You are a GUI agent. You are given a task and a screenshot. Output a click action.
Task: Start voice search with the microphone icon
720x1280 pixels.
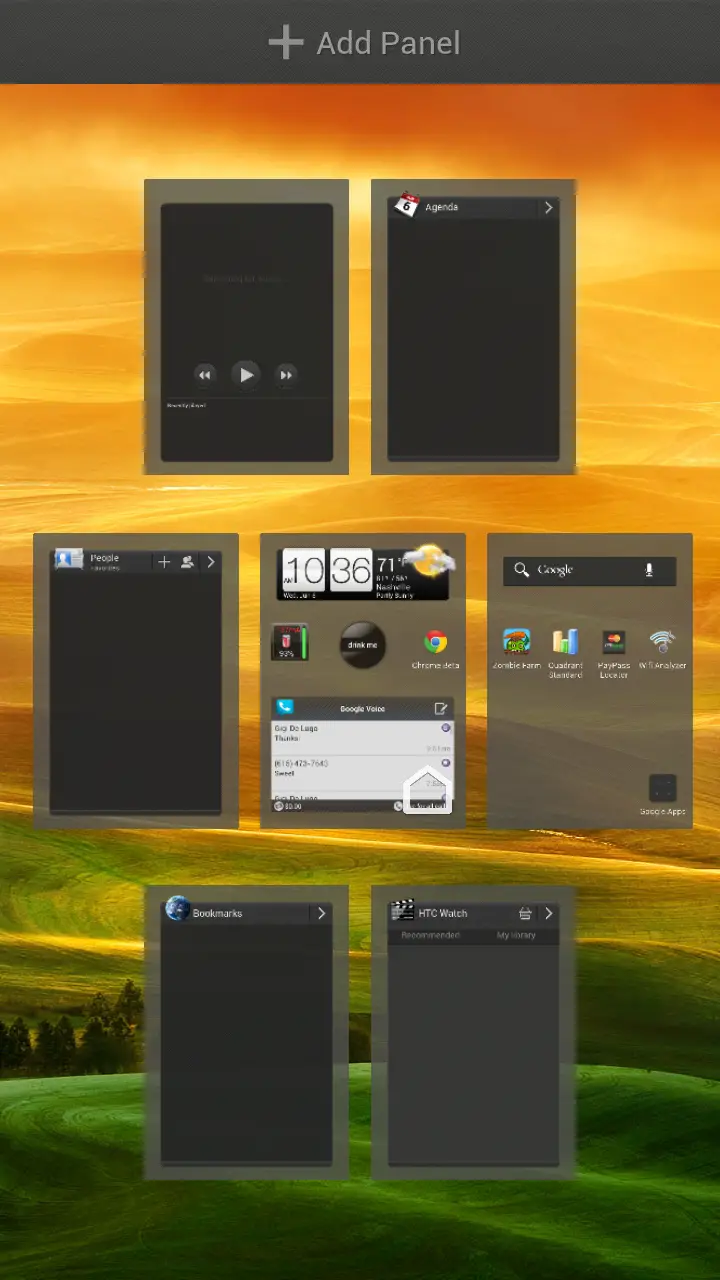click(649, 570)
